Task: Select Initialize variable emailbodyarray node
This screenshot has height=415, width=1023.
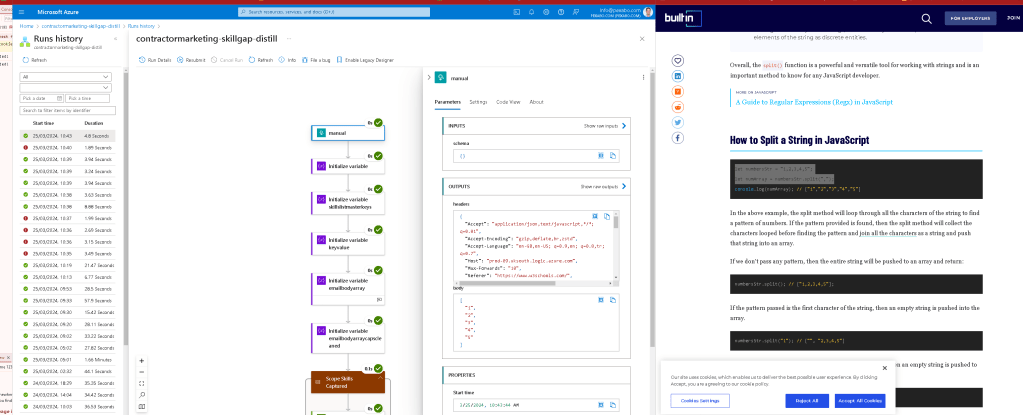Action: pyautogui.click(x=348, y=288)
